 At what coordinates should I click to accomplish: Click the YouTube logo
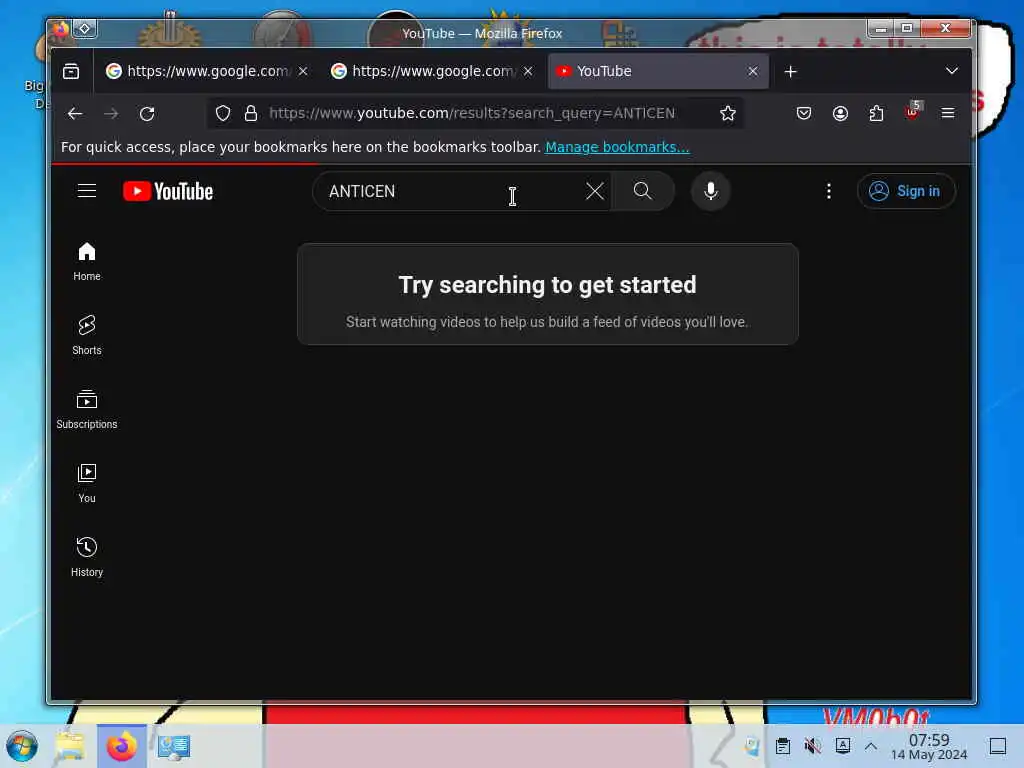[168, 191]
